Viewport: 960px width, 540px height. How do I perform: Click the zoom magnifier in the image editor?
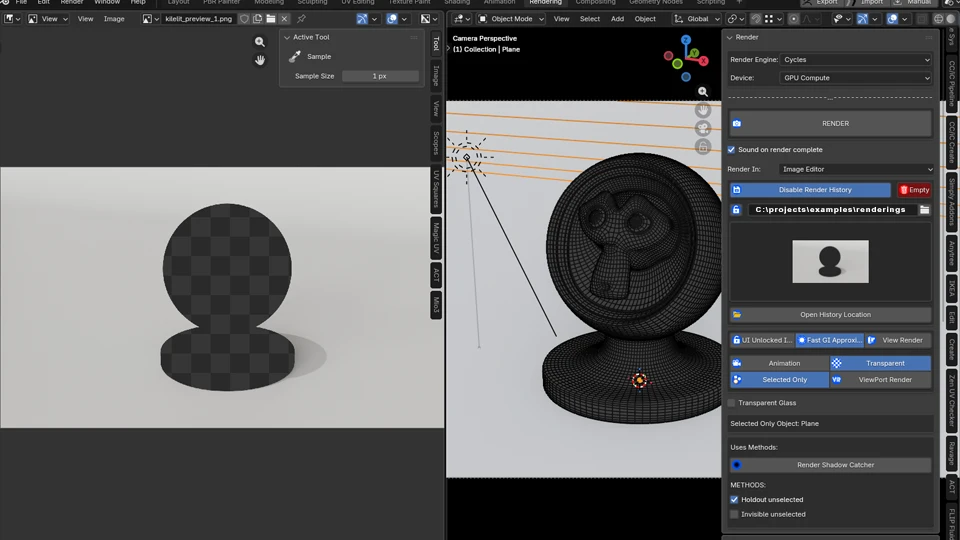[260, 42]
